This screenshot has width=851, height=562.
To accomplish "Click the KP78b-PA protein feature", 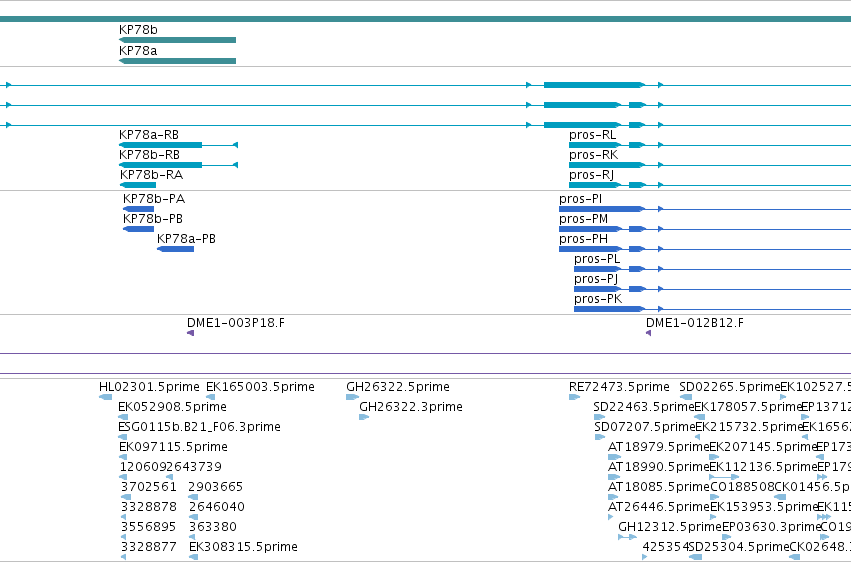I will tap(138, 209).
